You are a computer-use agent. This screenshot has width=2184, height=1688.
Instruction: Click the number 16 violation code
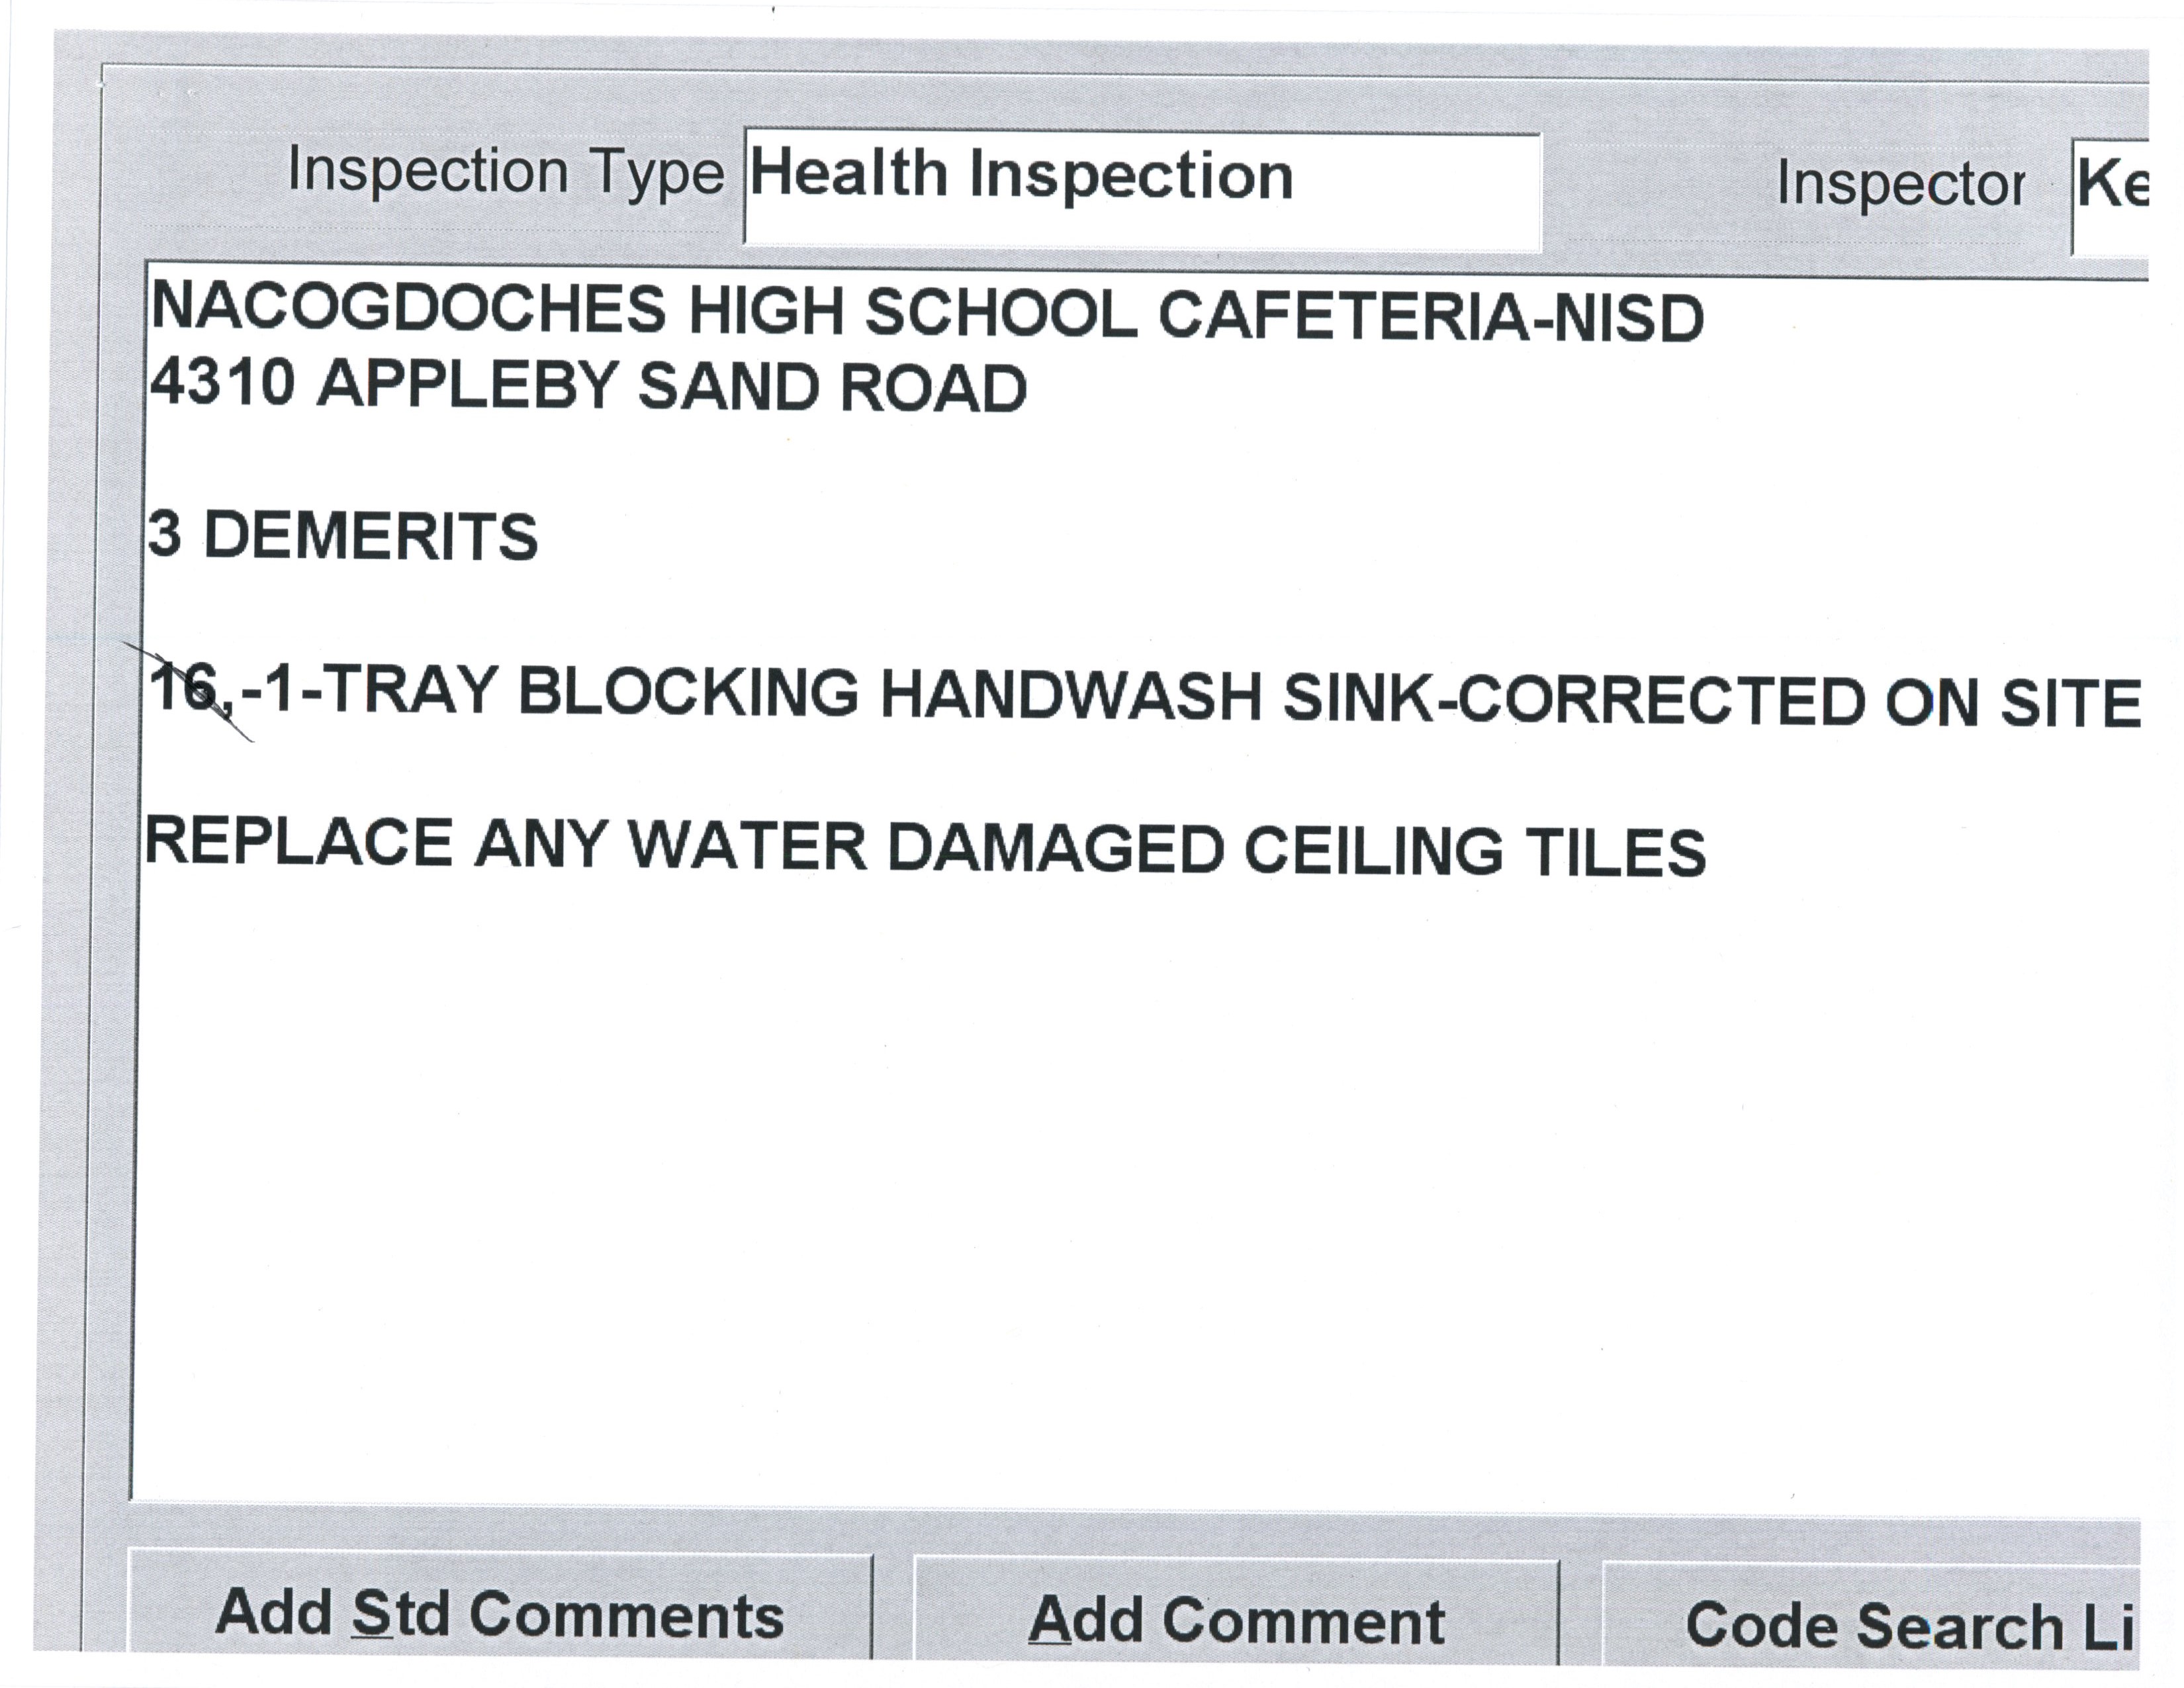click(185, 688)
